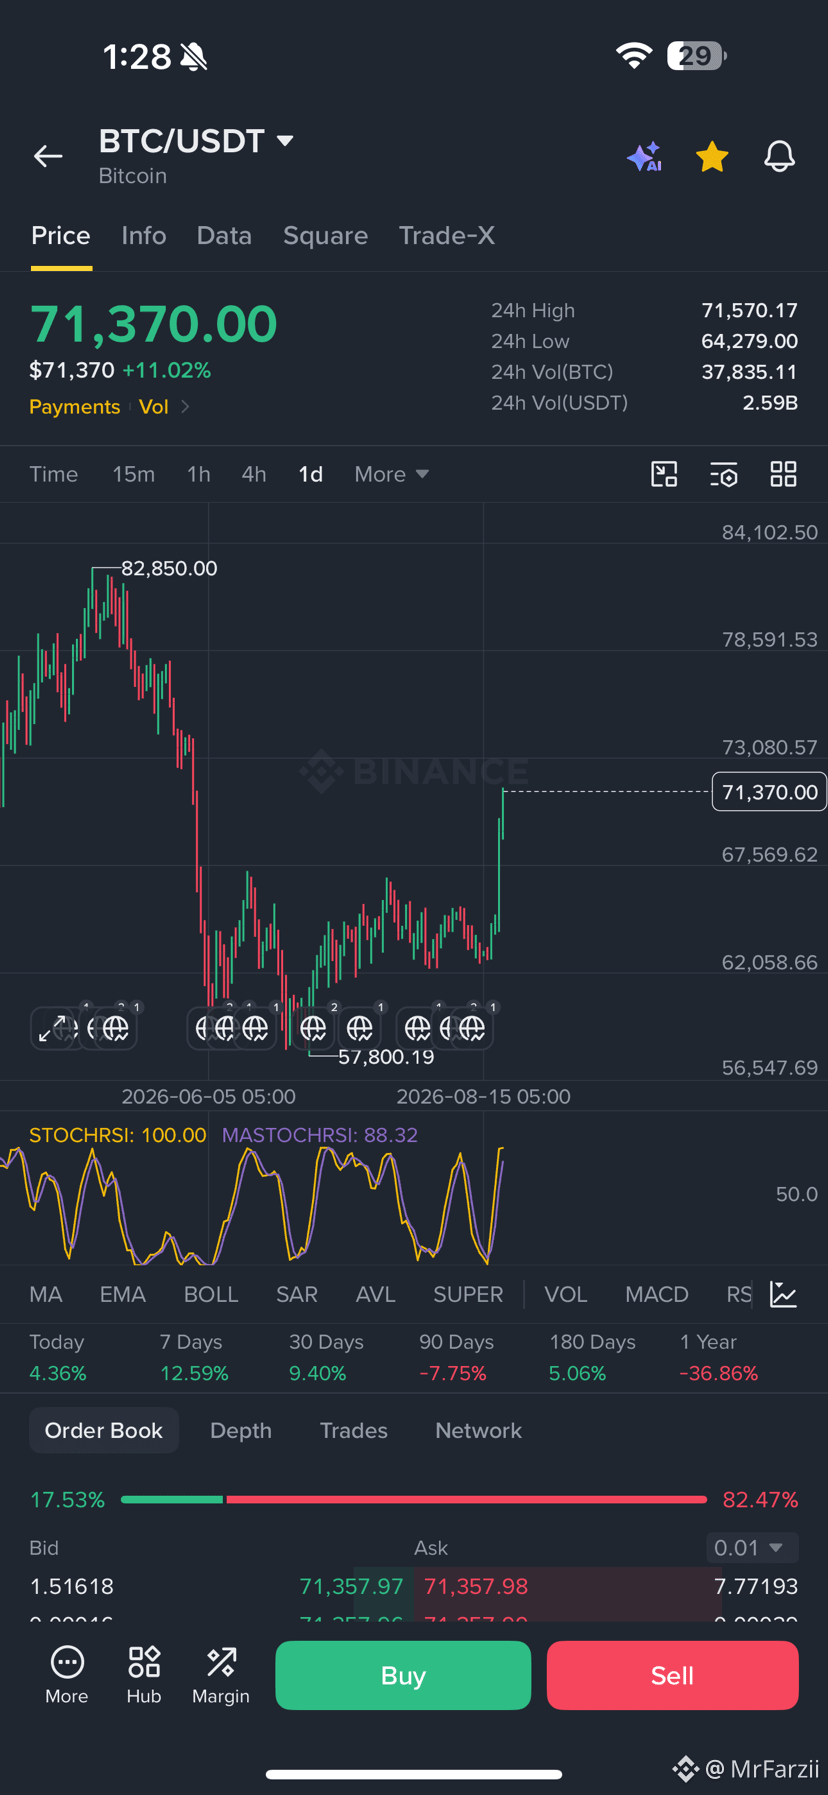
Task: Select the Order Book tab
Action: click(x=104, y=1431)
